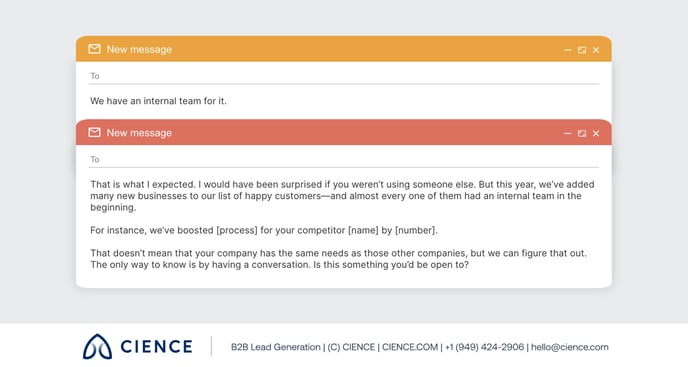Maximize the red New message window
This screenshot has width=688, height=367.
pos(582,133)
